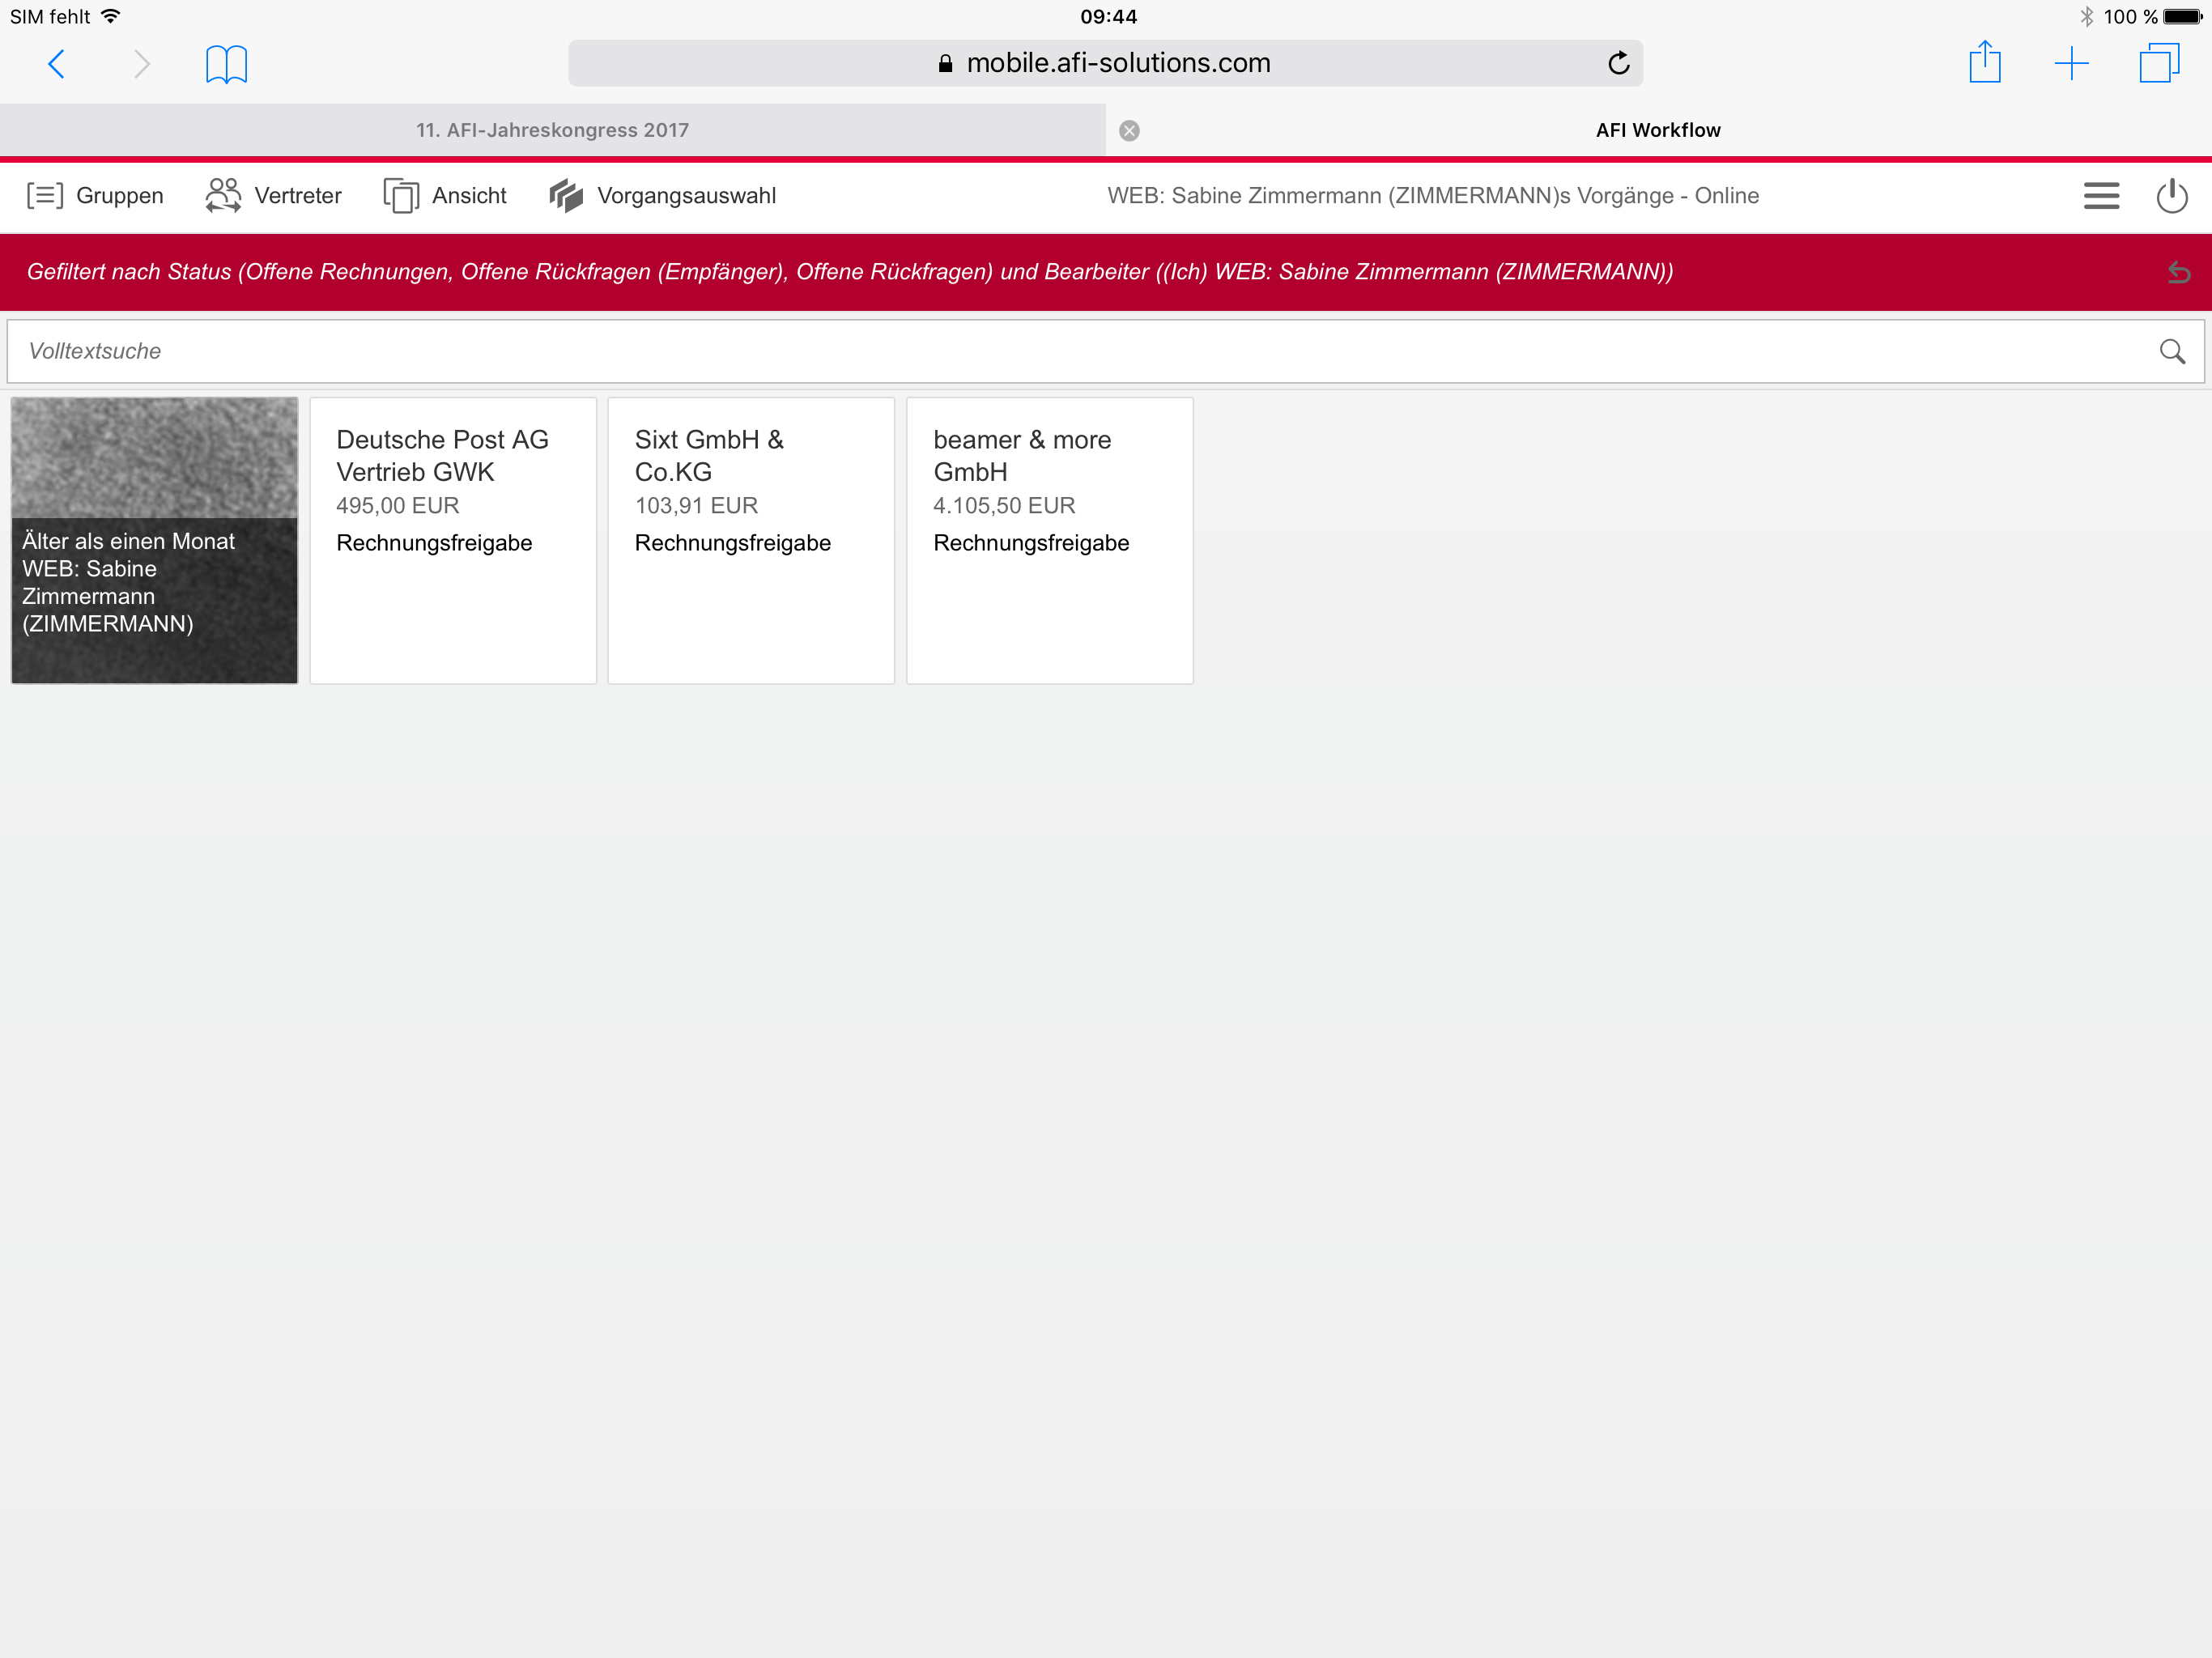This screenshot has height=1658, width=2212.
Task: Switch to 11. AFI-Jahreskongress 2017 tab
Action: click(552, 130)
